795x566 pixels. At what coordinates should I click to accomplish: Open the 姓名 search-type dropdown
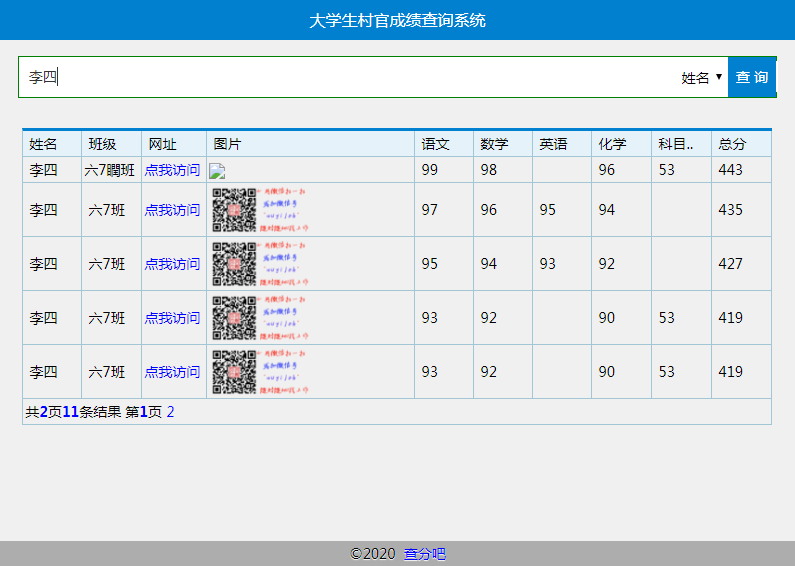click(x=701, y=77)
